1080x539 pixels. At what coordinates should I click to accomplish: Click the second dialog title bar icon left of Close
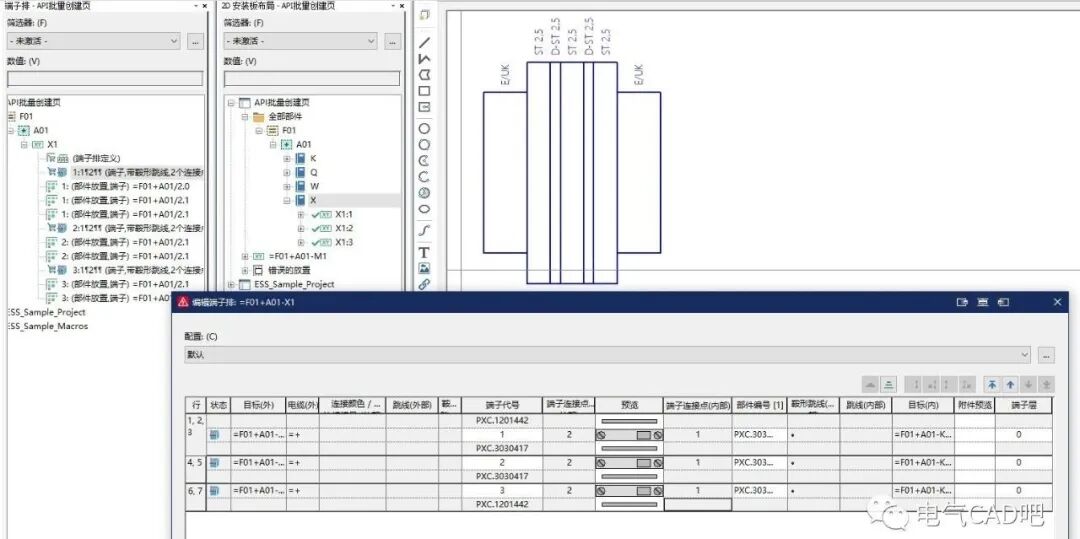pyautogui.click(x=983, y=302)
